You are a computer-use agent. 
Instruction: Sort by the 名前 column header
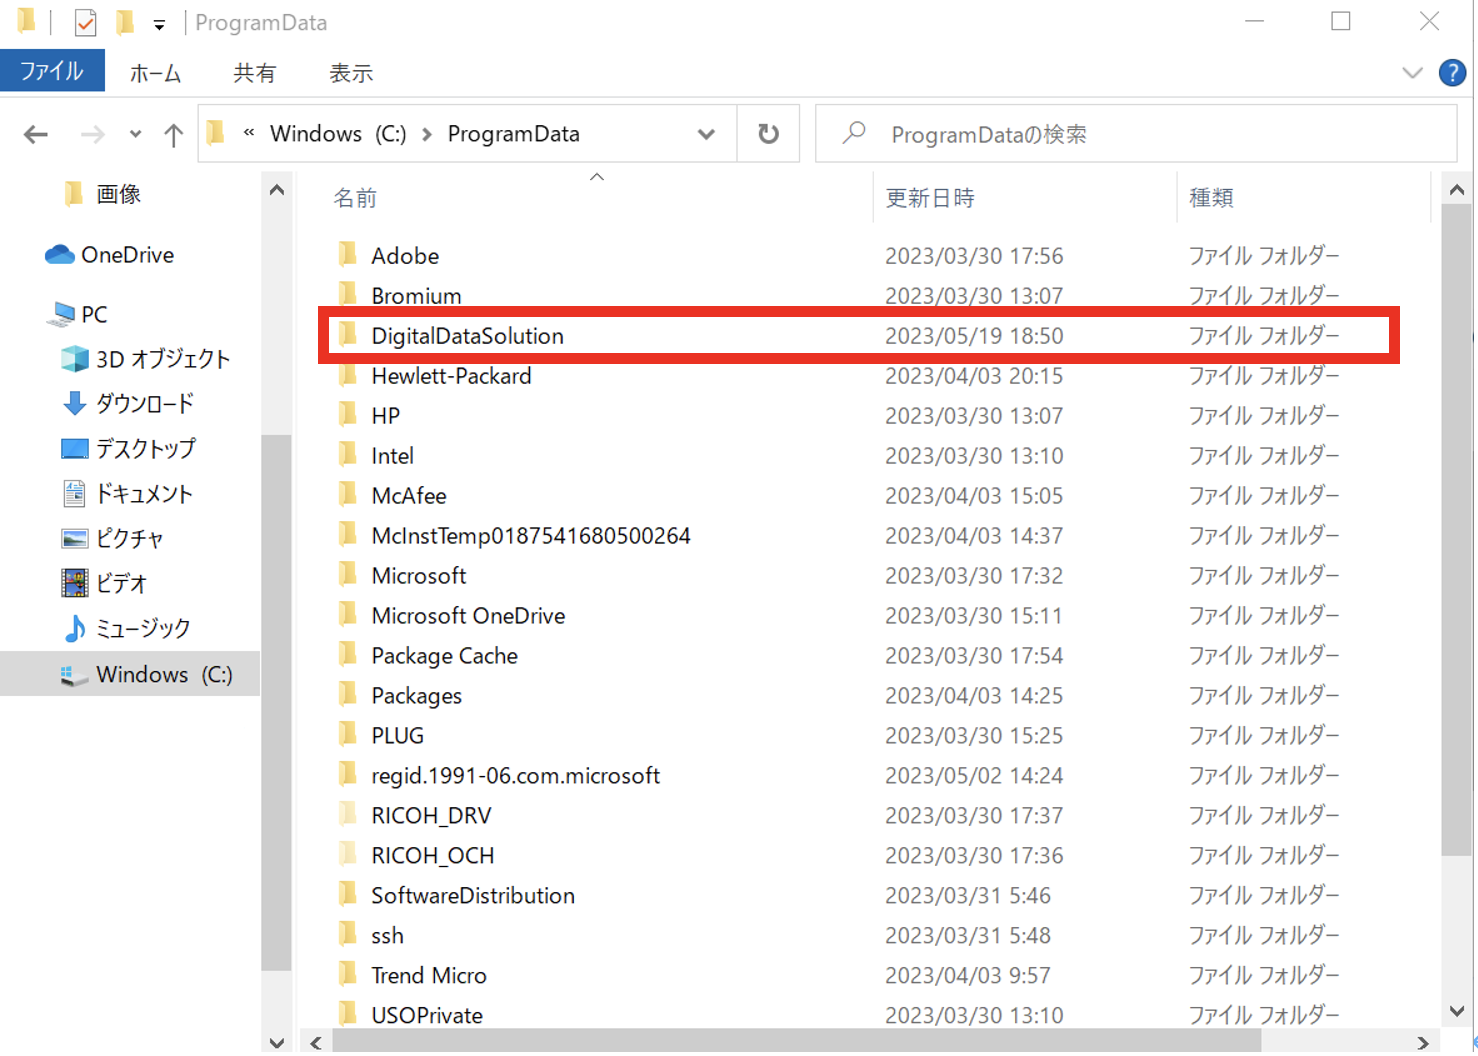click(355, 198)
